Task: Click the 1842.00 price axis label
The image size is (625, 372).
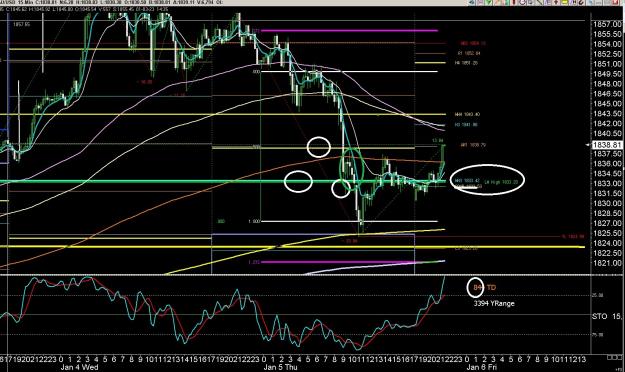Action: (x=607, y=124)
